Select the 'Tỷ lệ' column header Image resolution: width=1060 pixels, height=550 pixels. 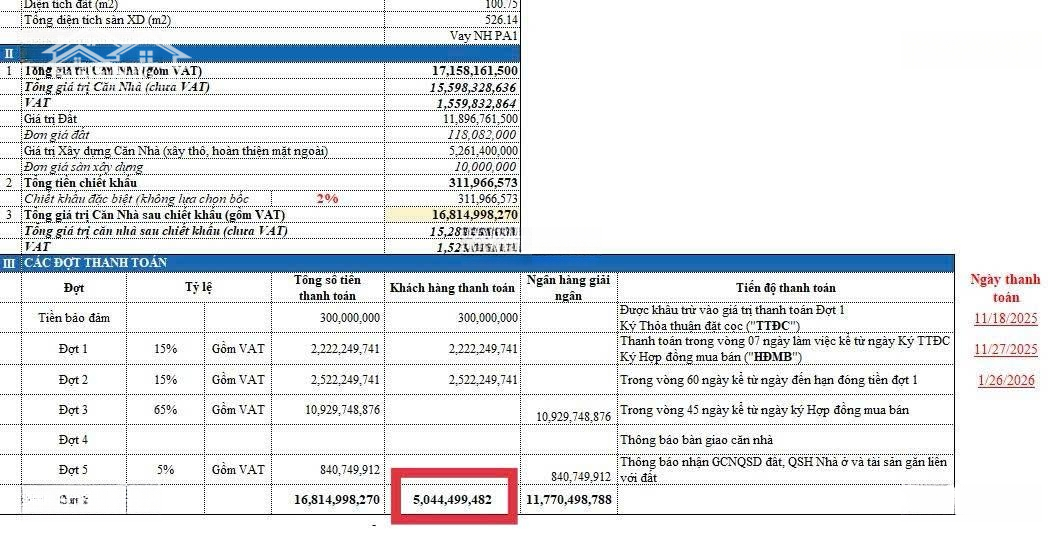pos(197,288)
